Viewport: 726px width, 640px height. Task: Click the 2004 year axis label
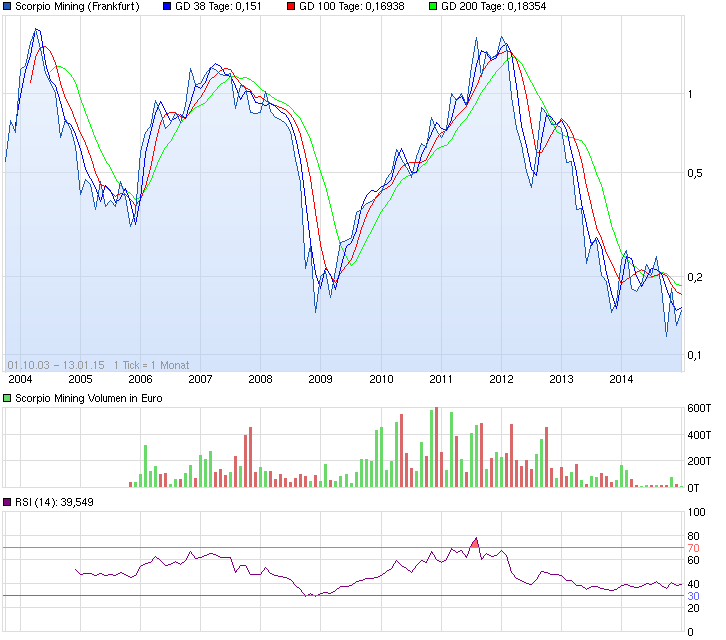(20, 379)
